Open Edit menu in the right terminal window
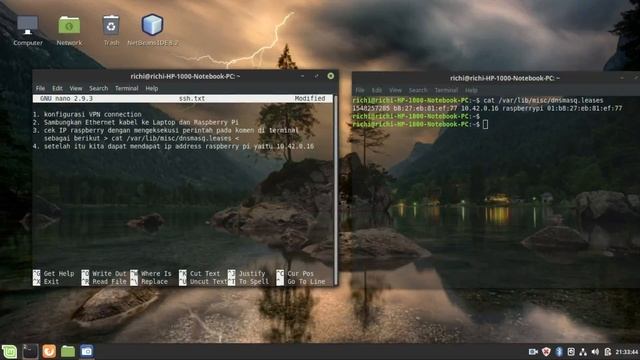The image size is (640, 360). click(x=376, y=90)
